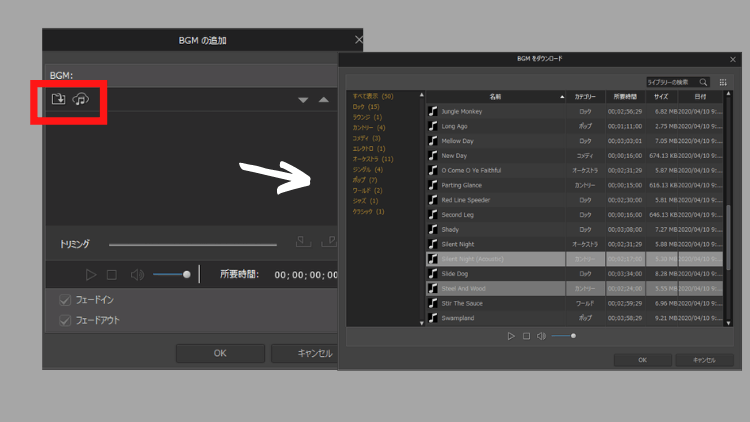Viewport: 750px width, 422px height.
Task: Select the ロック (15) category
Action: 366,107
